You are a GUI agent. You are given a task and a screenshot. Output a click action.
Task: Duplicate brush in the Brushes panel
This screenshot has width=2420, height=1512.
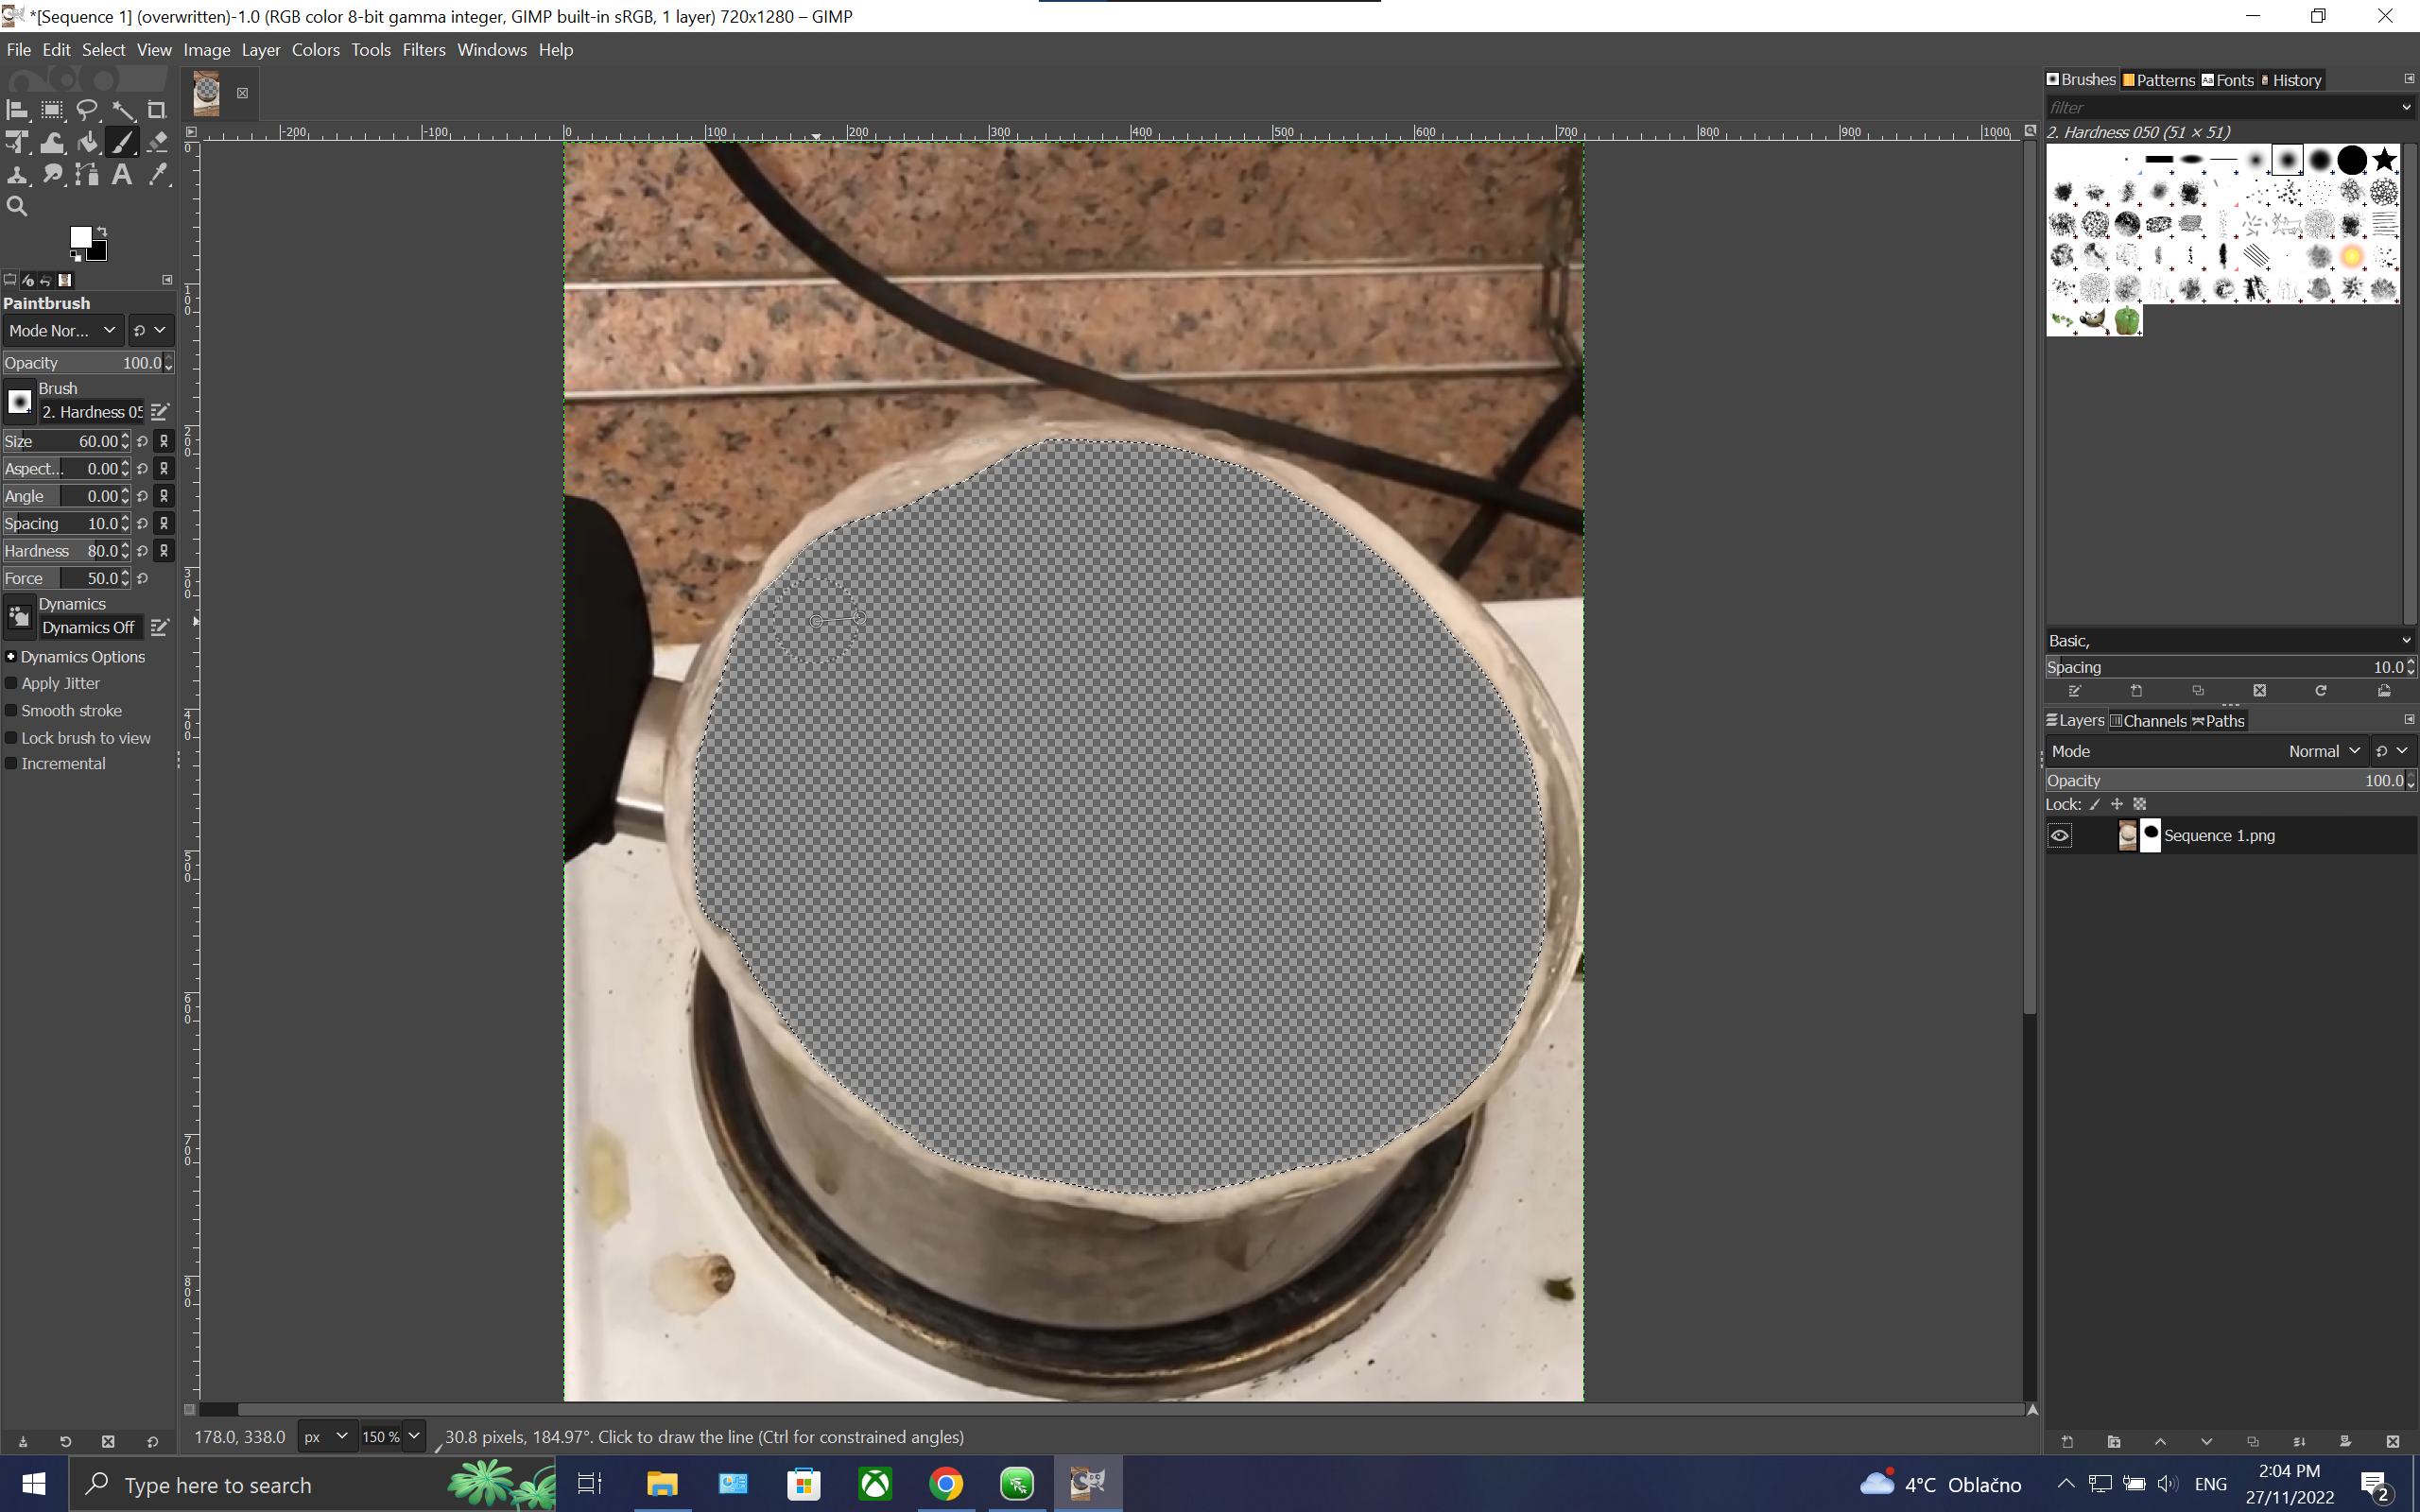2198,691
